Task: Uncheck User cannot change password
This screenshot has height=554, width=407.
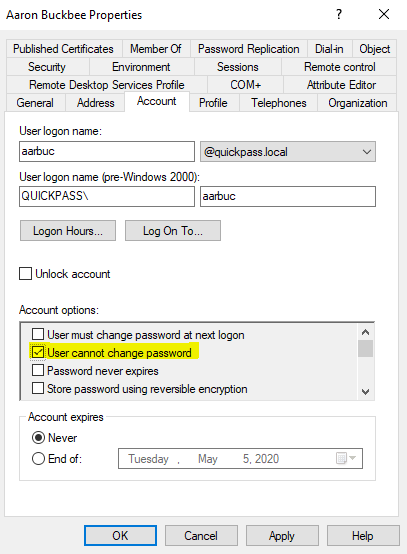Action: [38, 352]
